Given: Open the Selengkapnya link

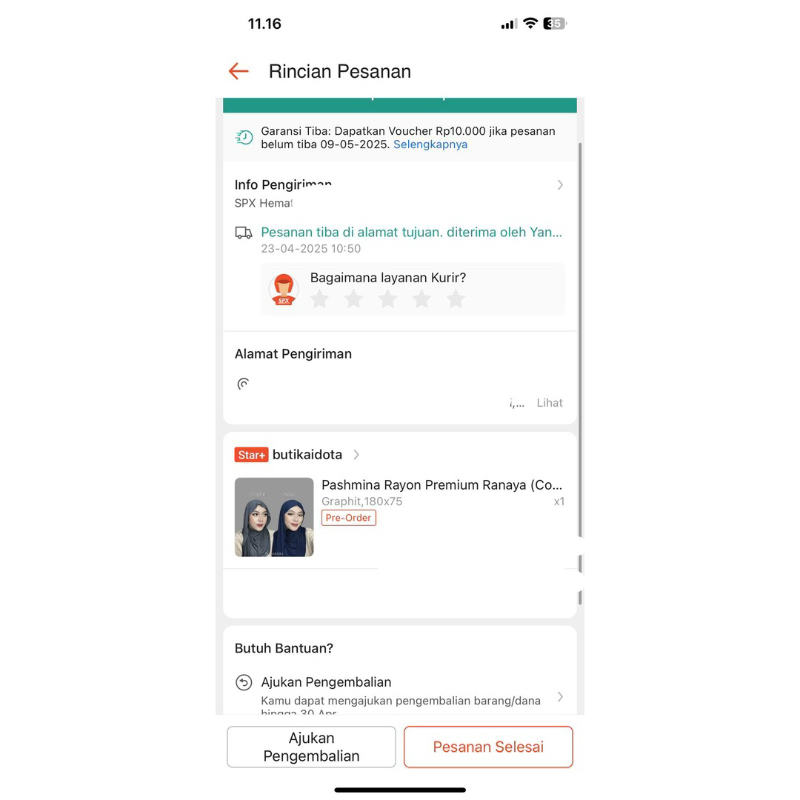Looking at the screenshot, I should pyautogui.click(x=430, y=144).
